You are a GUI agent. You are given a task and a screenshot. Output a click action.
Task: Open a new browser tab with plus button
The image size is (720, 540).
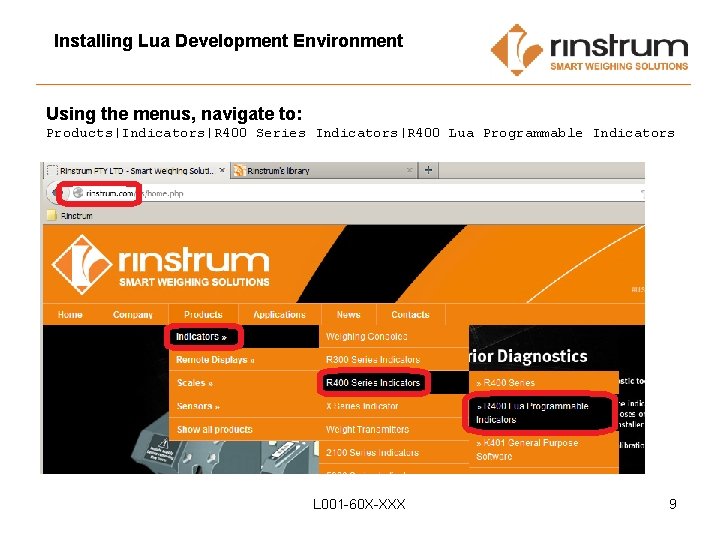[428, 170]
